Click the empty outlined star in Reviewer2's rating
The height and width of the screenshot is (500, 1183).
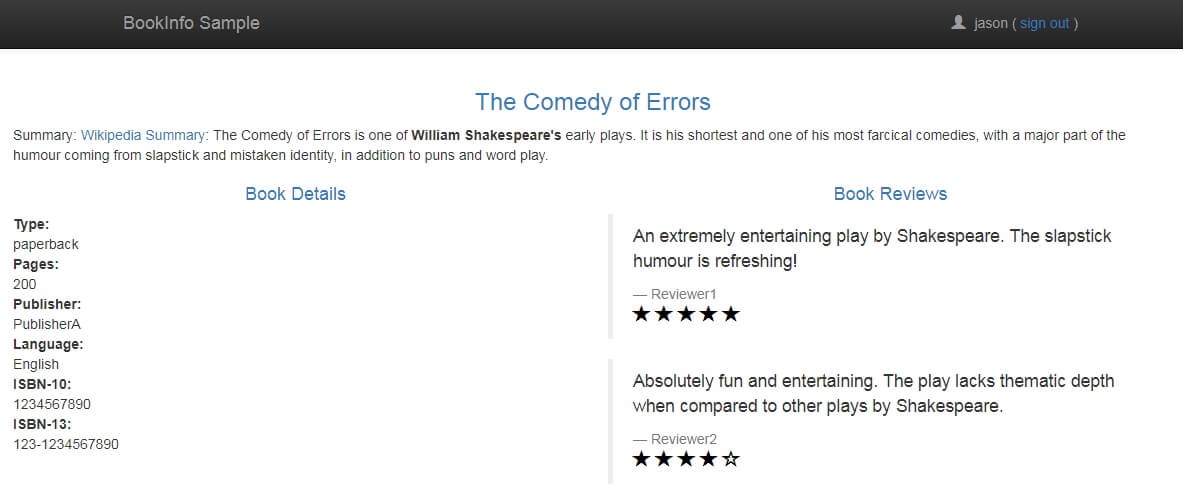tap(730, 459)
